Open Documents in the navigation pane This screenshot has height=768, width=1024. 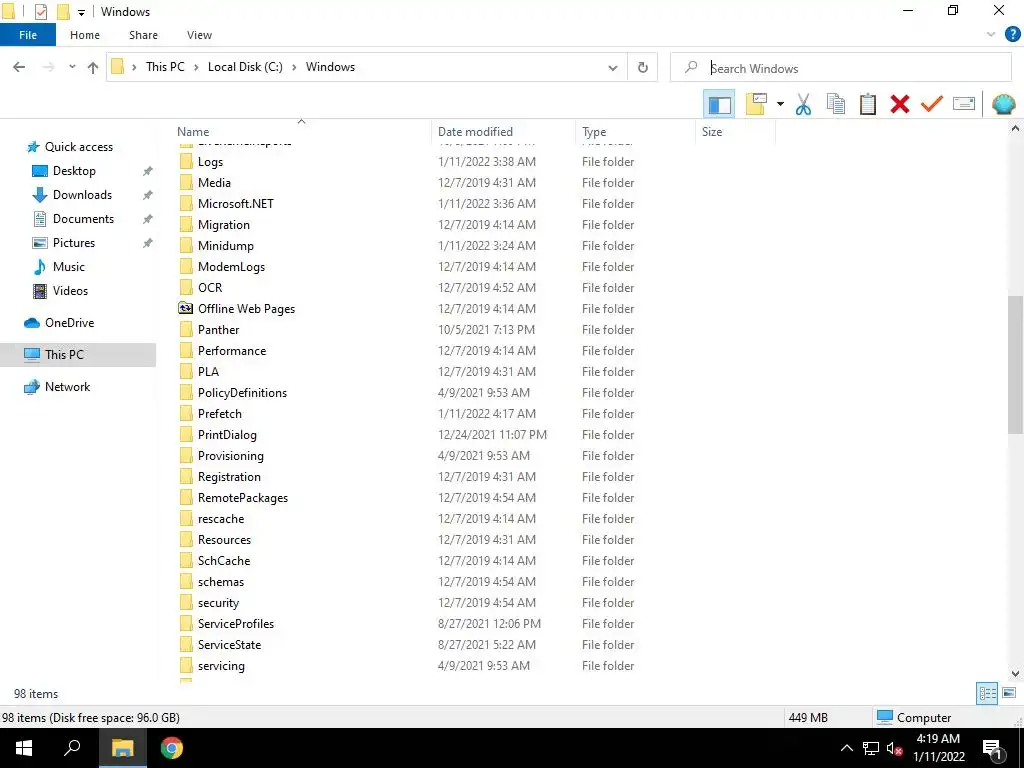pos(83,219)
